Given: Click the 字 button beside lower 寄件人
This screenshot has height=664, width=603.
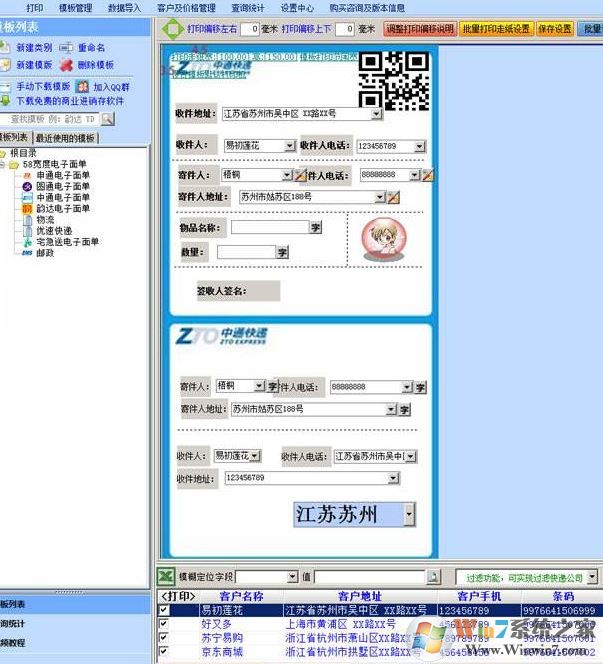Looking at the screenshot, I should (x=272, y=386).
